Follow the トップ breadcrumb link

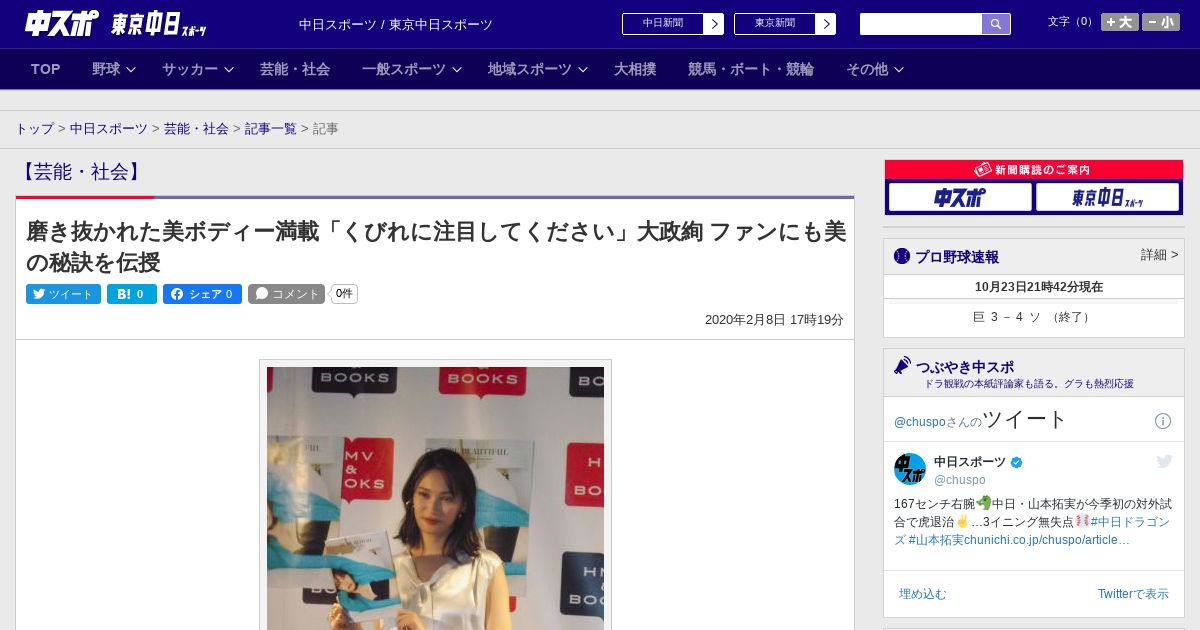pyautogui.click(x=35, y=129)
